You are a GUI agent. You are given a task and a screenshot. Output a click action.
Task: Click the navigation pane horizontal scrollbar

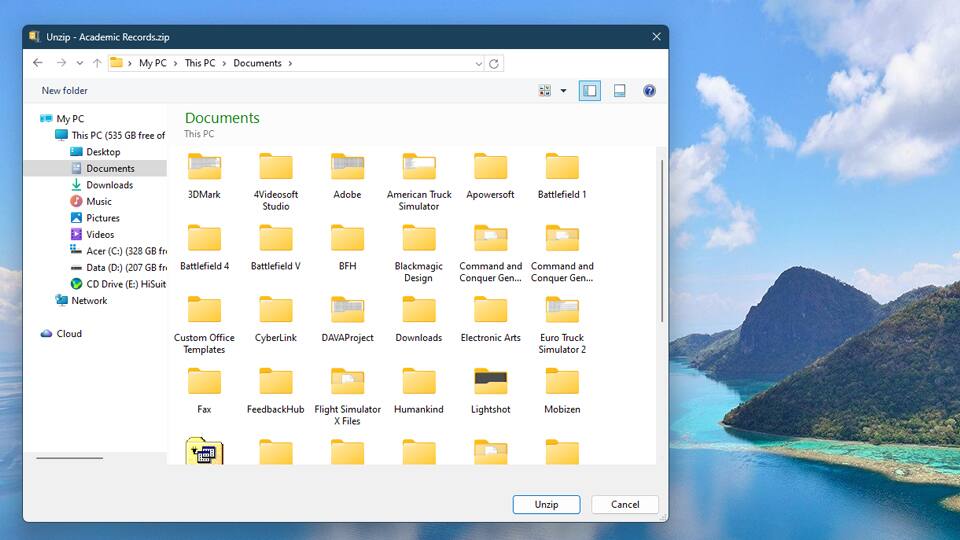(x=70, y=458)
